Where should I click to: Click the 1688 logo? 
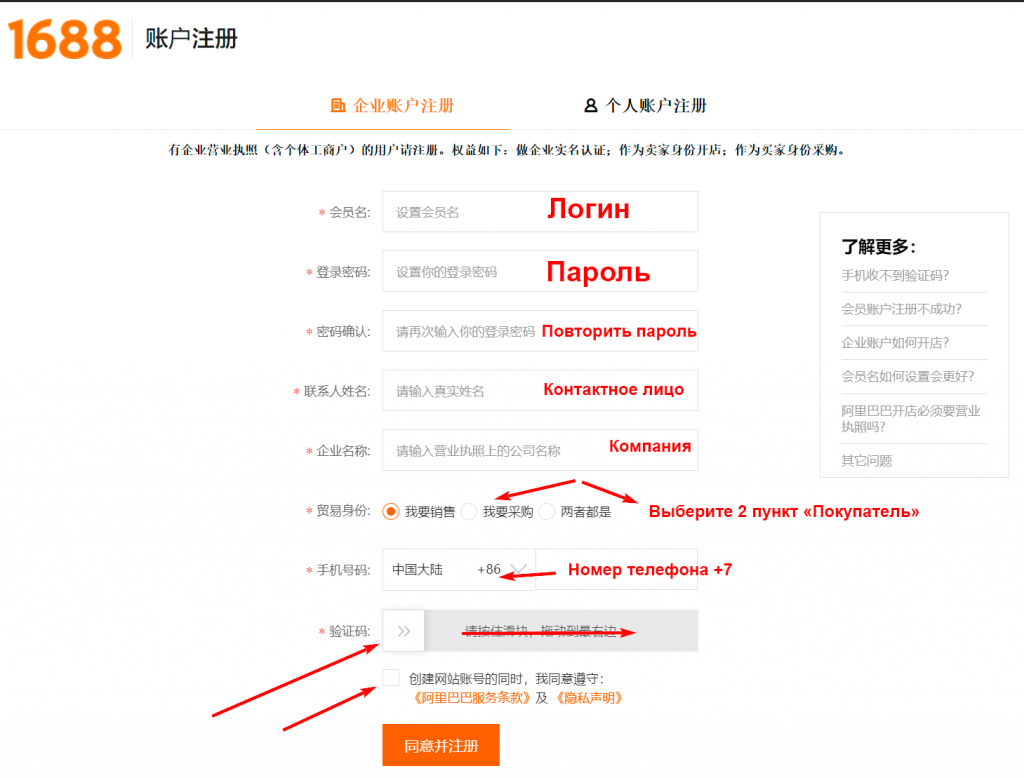[x=65, y=39]
